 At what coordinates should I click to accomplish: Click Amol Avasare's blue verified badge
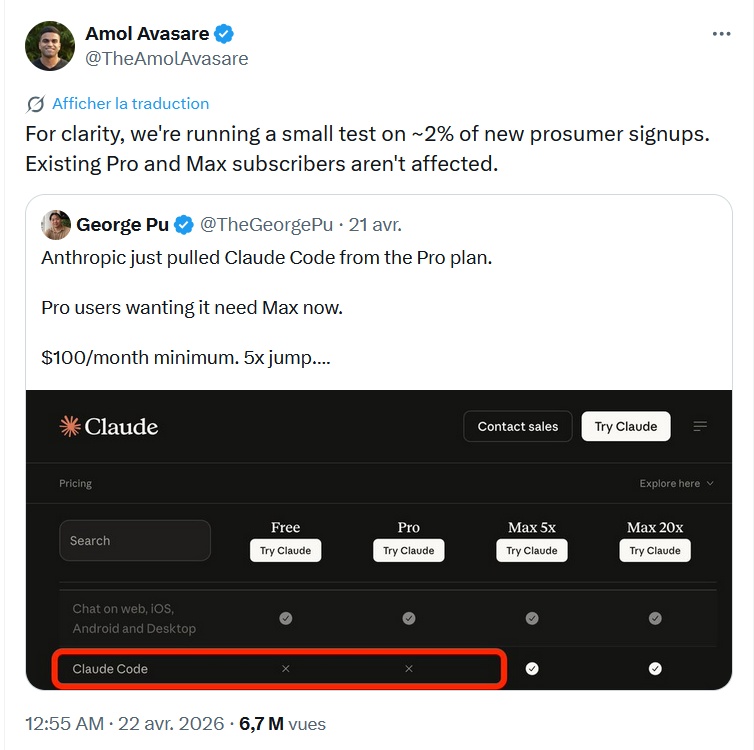point(225,34)
